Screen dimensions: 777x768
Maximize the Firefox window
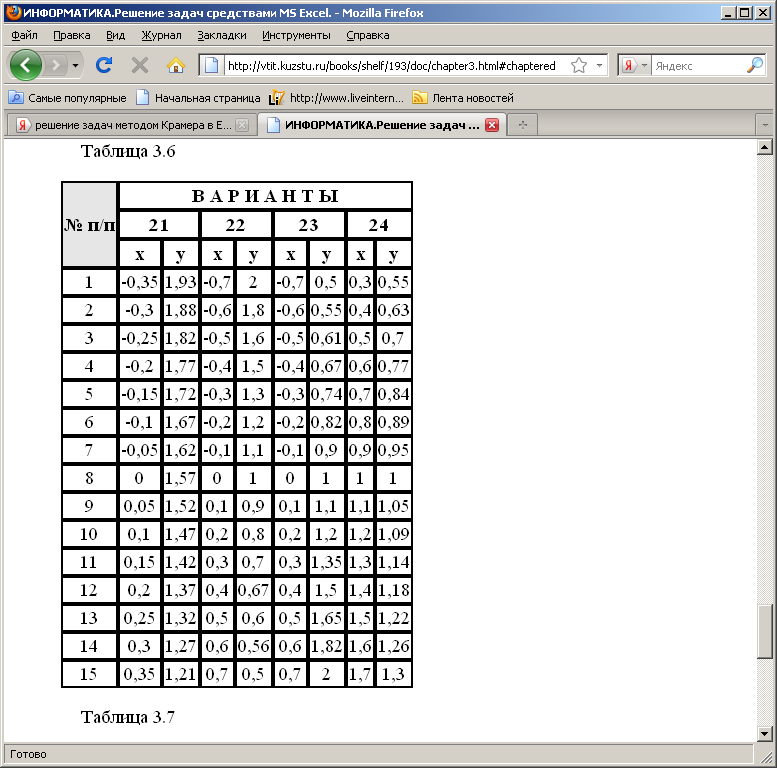[745, 12]
